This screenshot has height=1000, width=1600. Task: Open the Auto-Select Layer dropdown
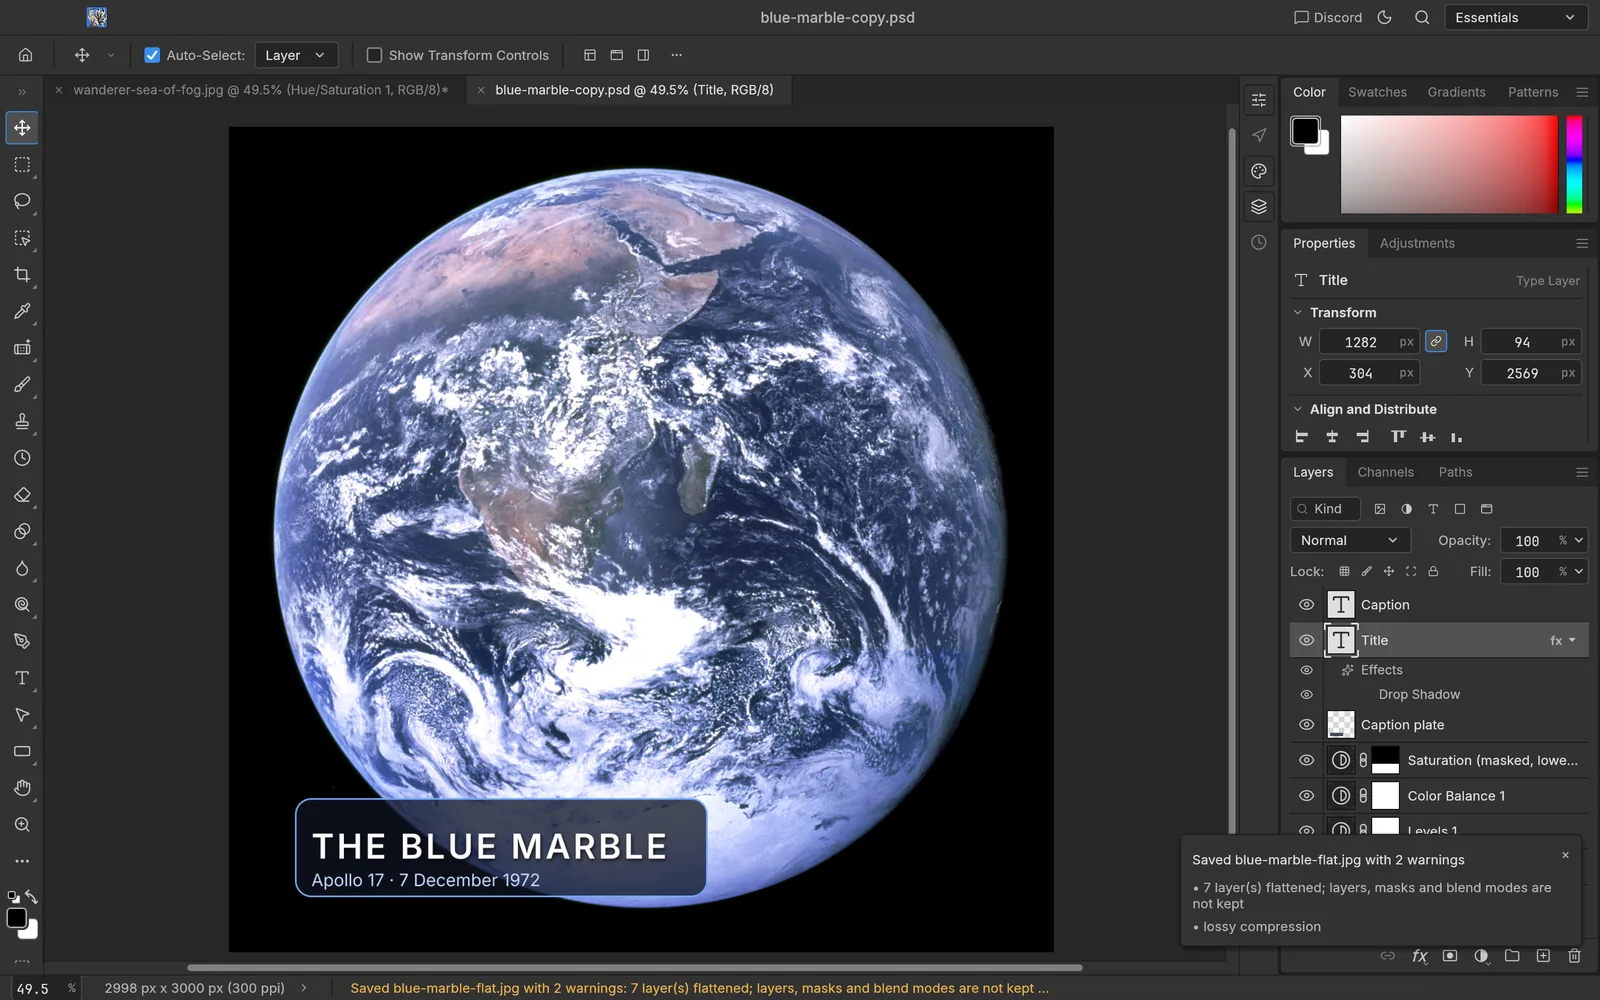click(x=296, y=55)
